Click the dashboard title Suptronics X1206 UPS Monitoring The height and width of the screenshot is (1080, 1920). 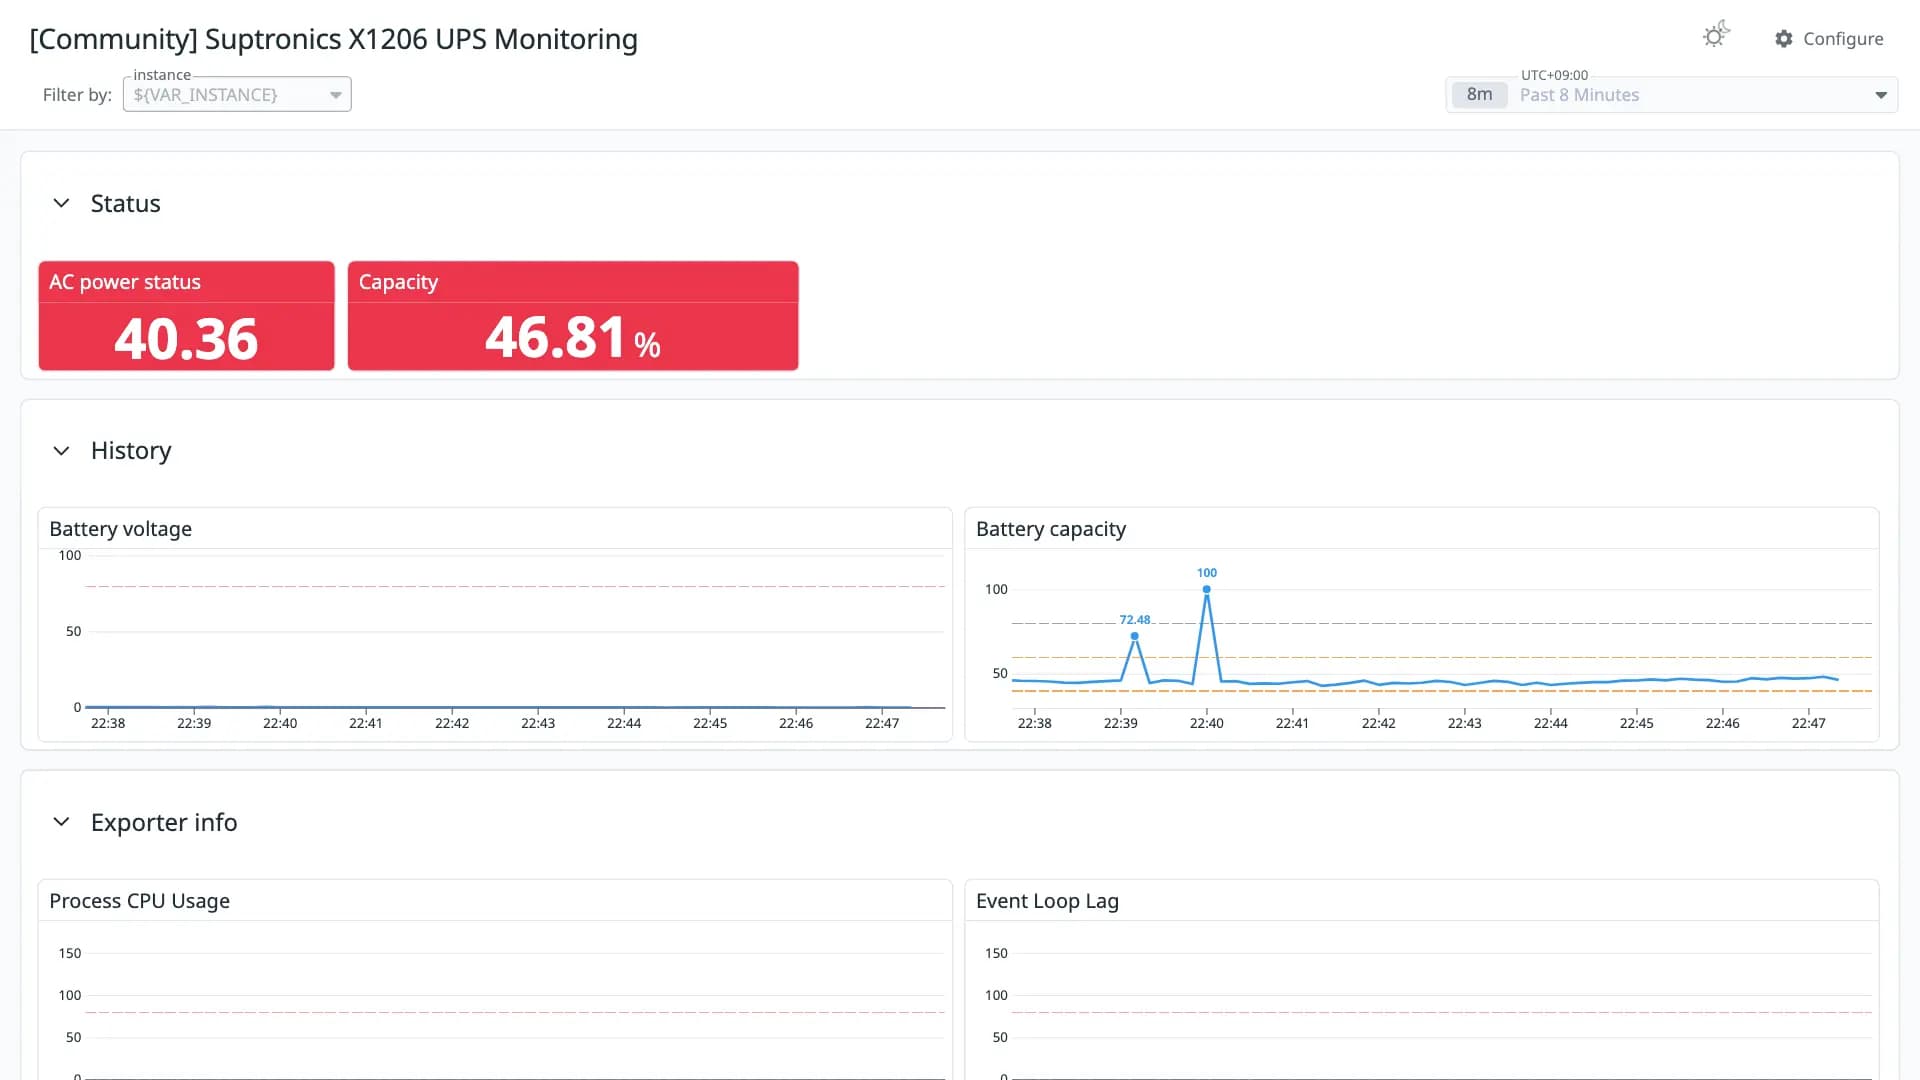333,39
